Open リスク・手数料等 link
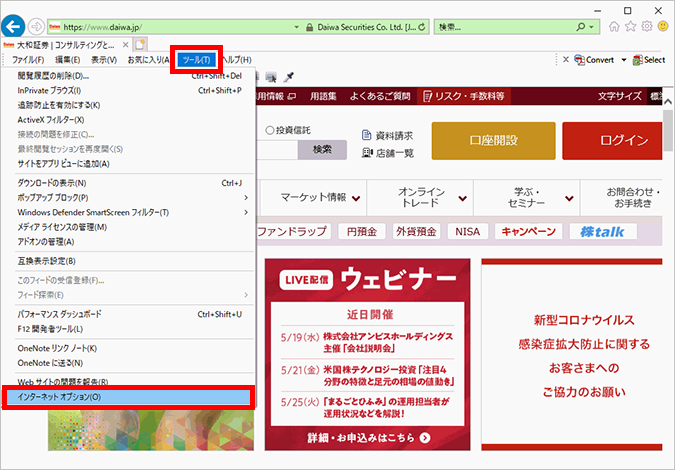Image resolution: width=675 pixels, height=470 pixels. coord(464,96)
